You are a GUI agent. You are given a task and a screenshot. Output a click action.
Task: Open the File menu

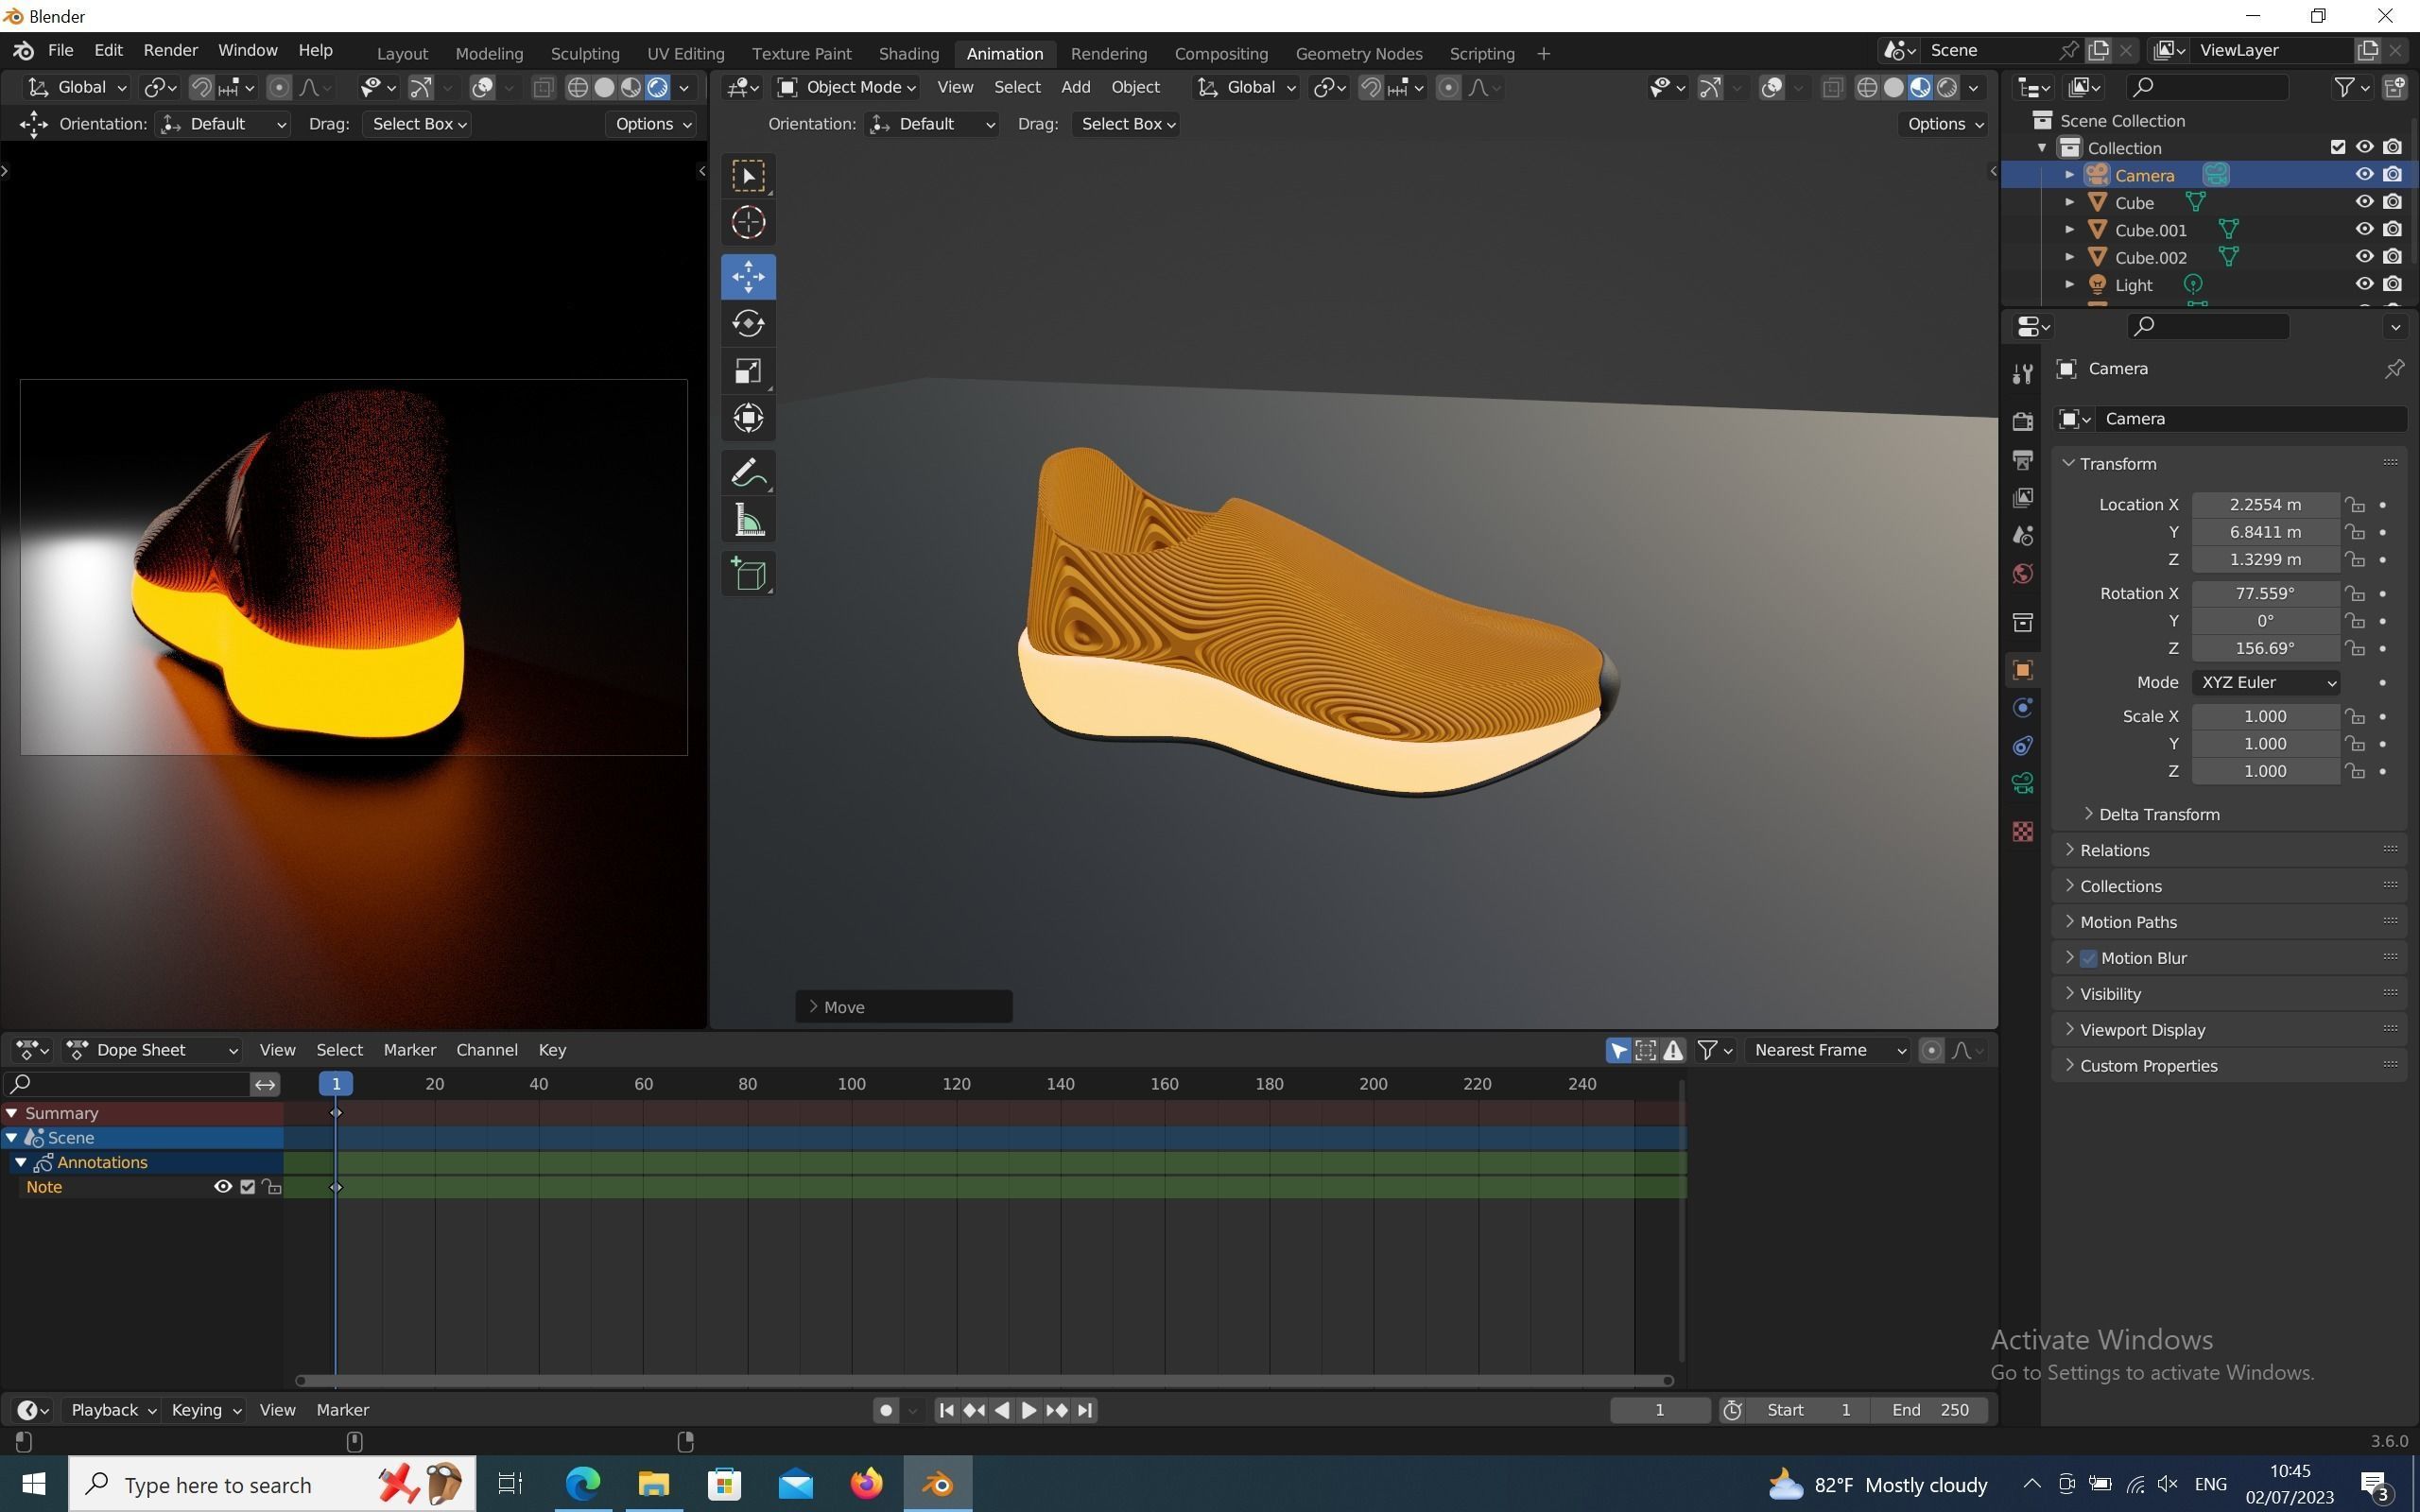click(x=60, y=50)
